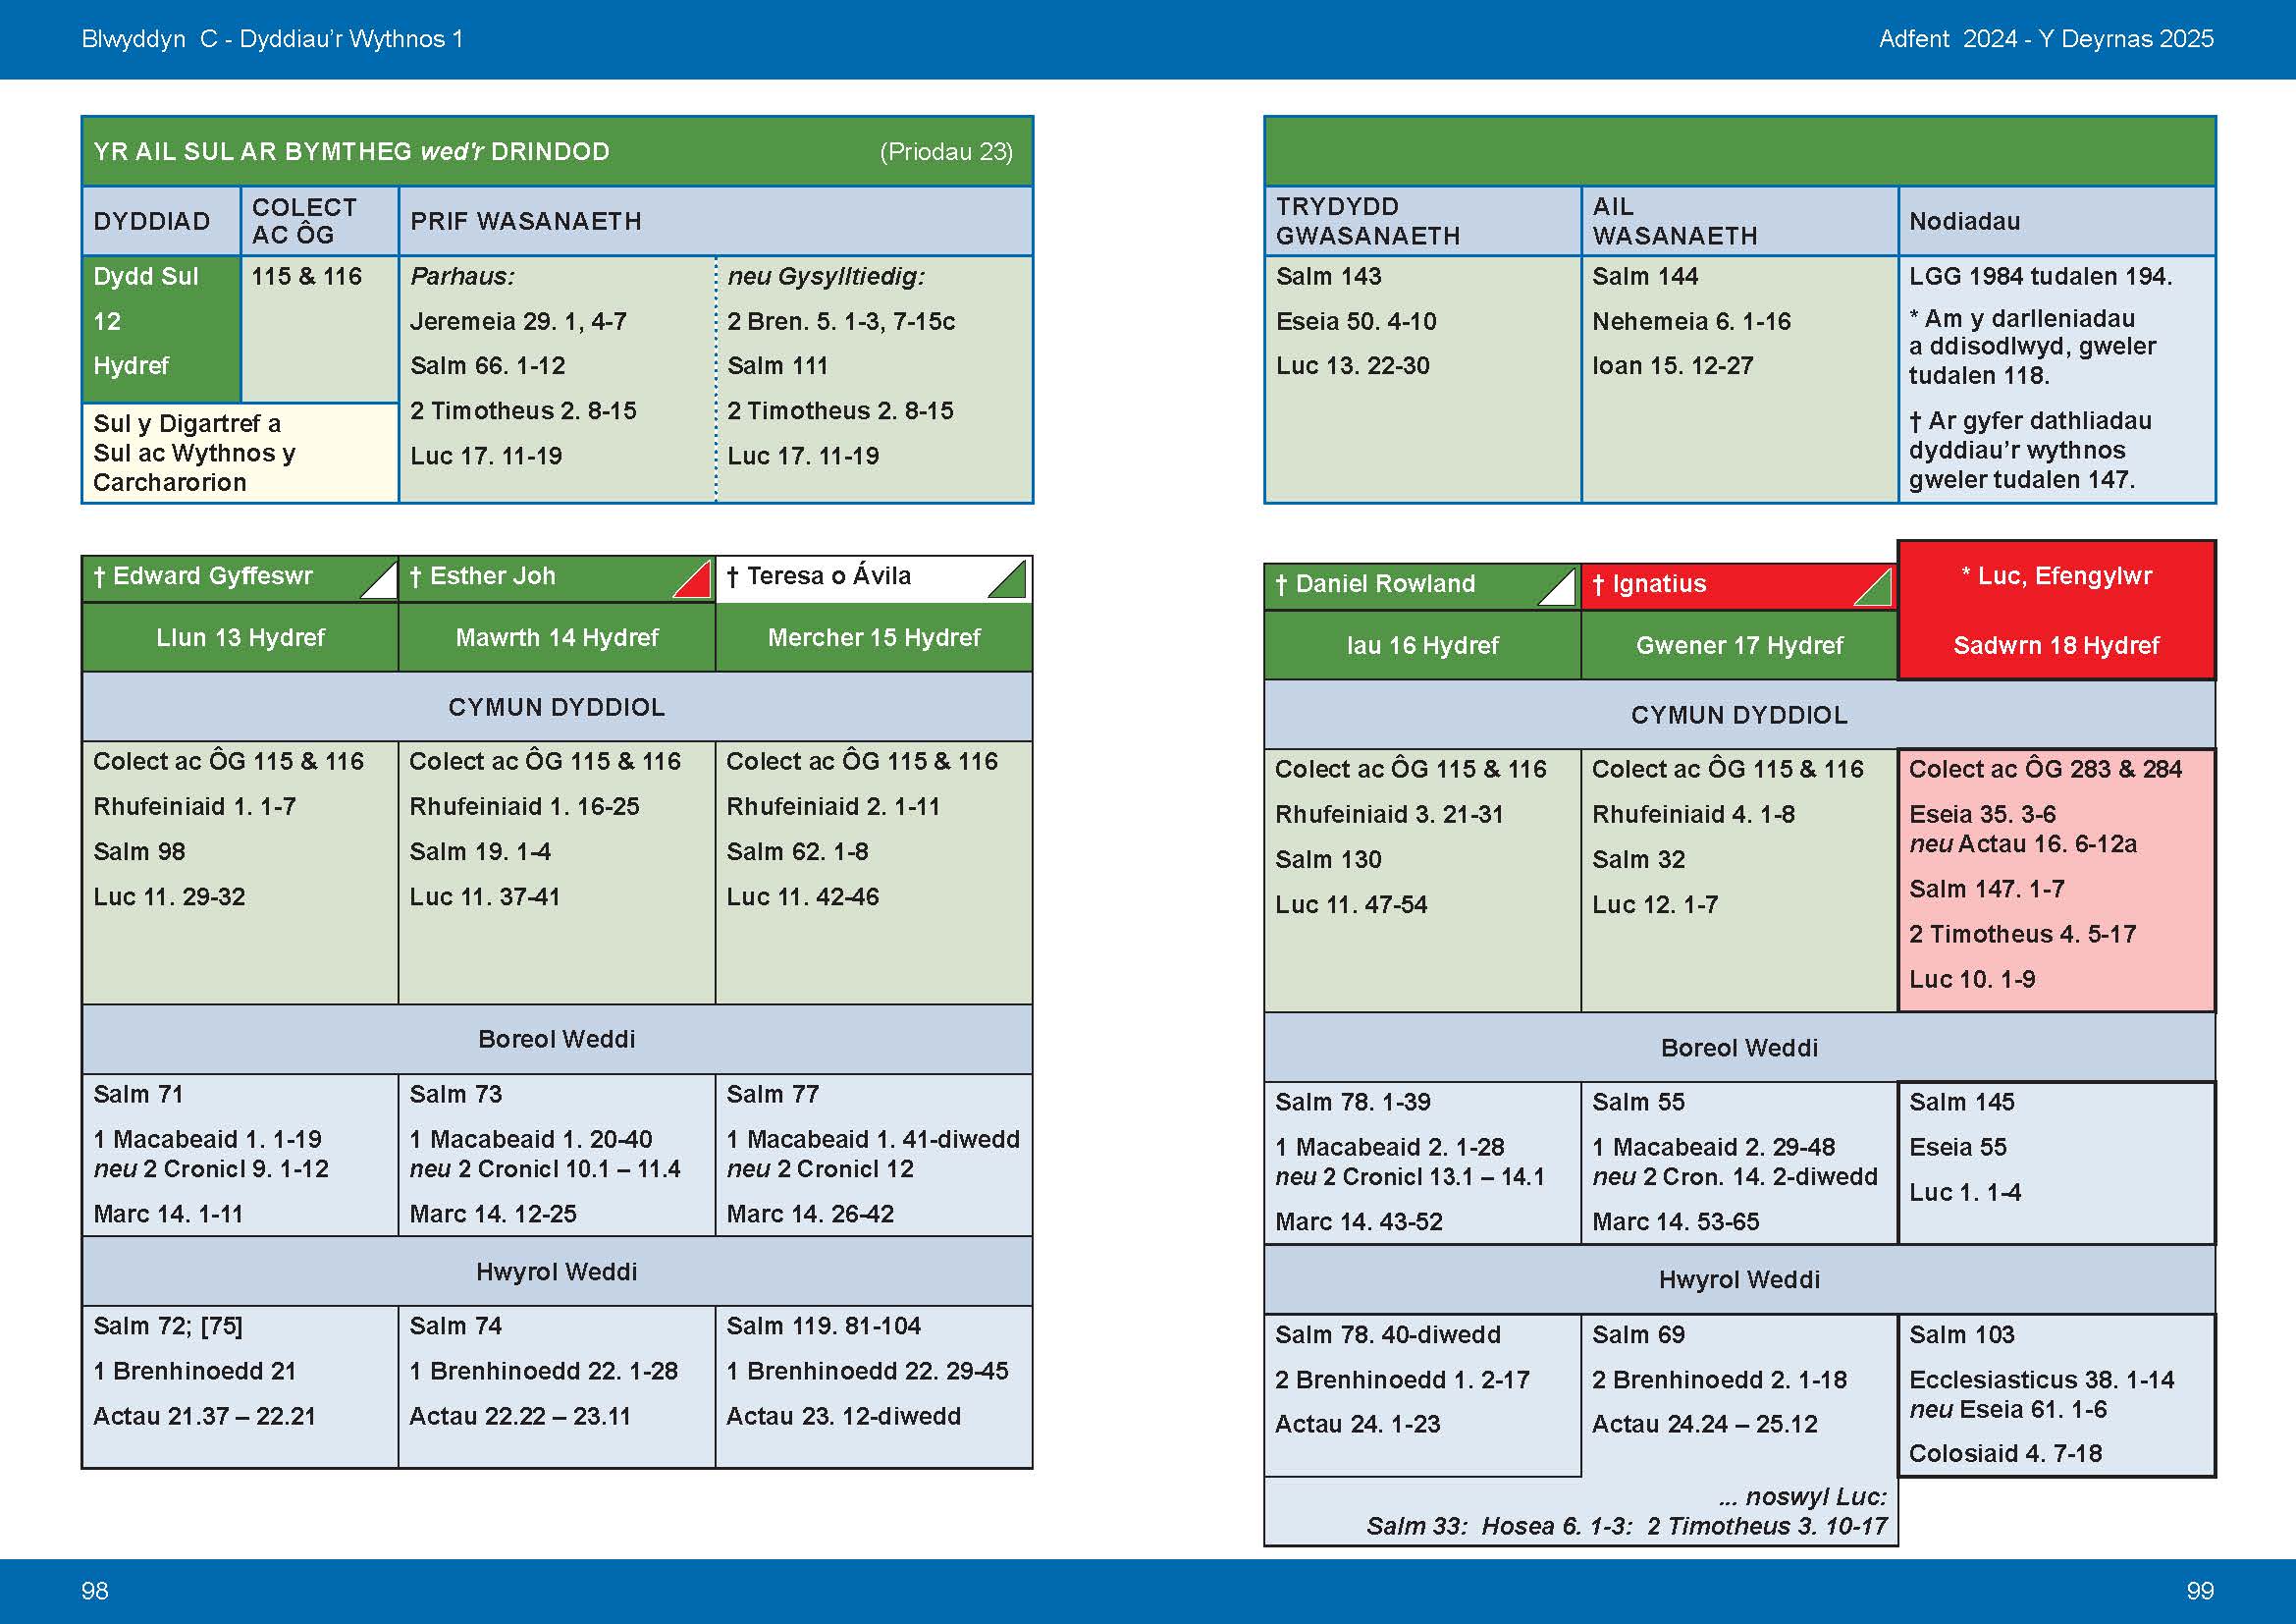Select the 'Mawrth 14 Hydref' day header
The width and height of the screenshot is (2296, 1624).
pyautogui.click(x=557, y=638)
